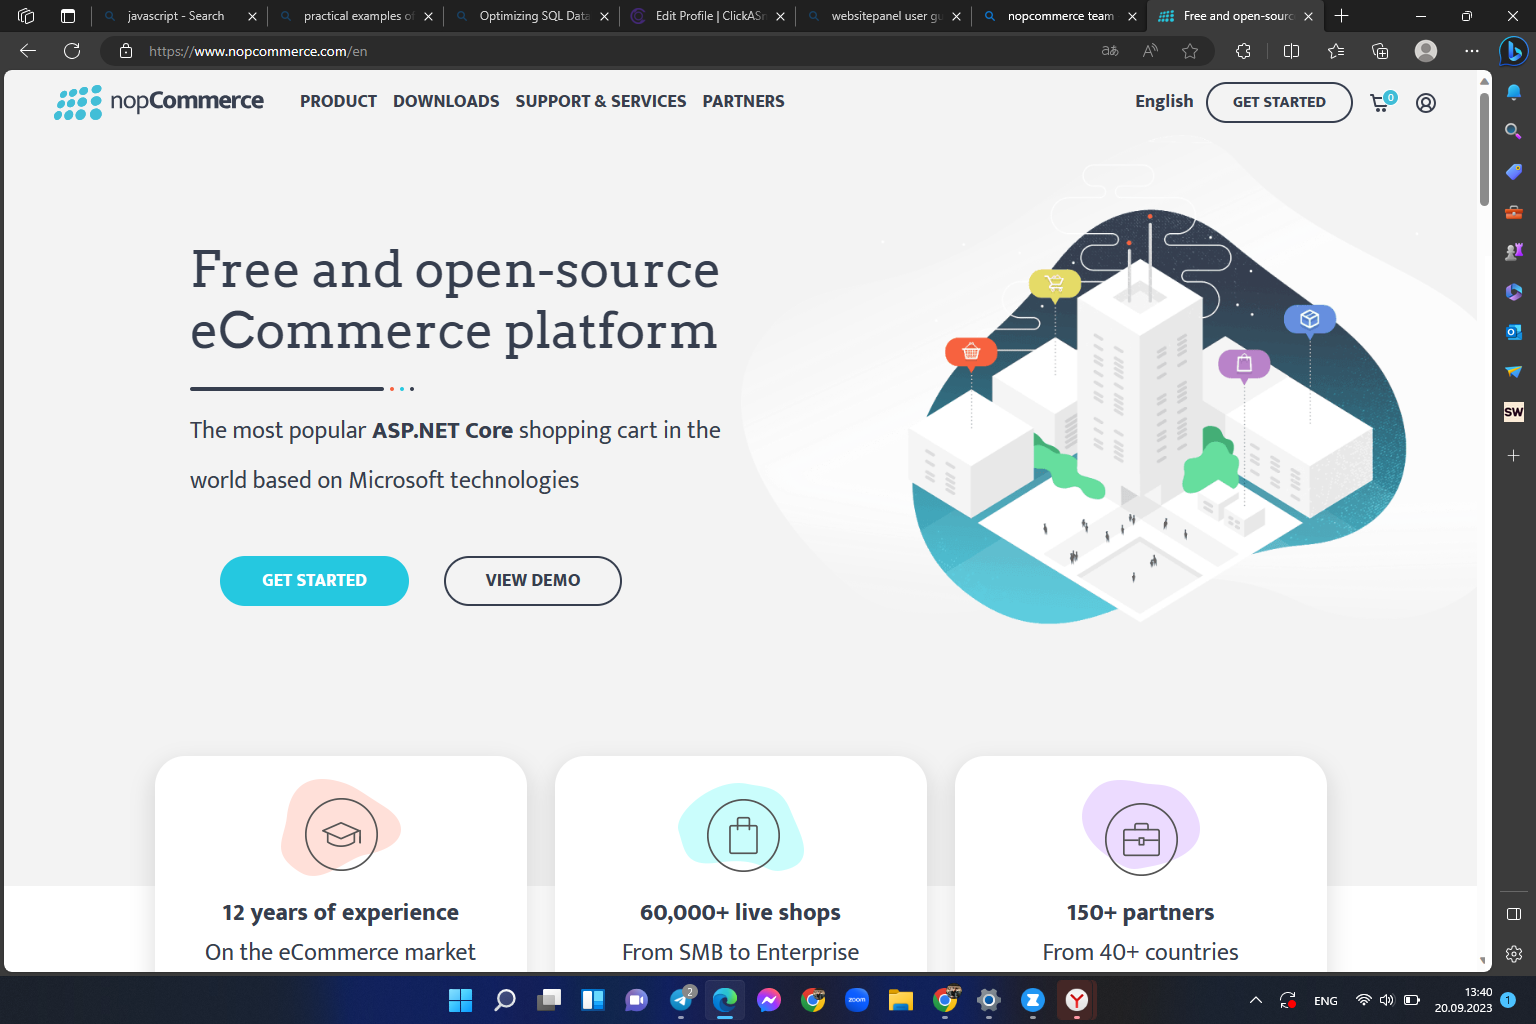This screenshot has width=1536, height=1024.
Task: Open browser Collections
Action: tap(1380, 51)
